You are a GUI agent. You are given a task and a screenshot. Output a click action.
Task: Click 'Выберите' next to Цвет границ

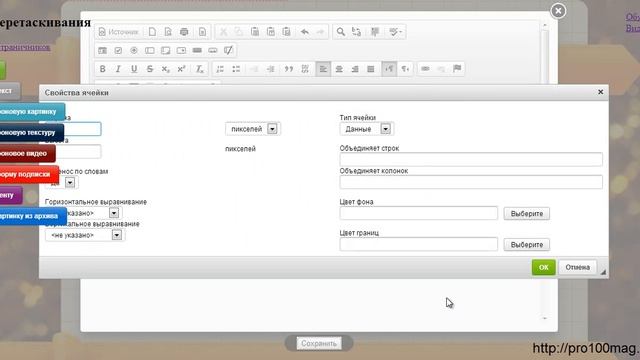click(x=527, y=244)
